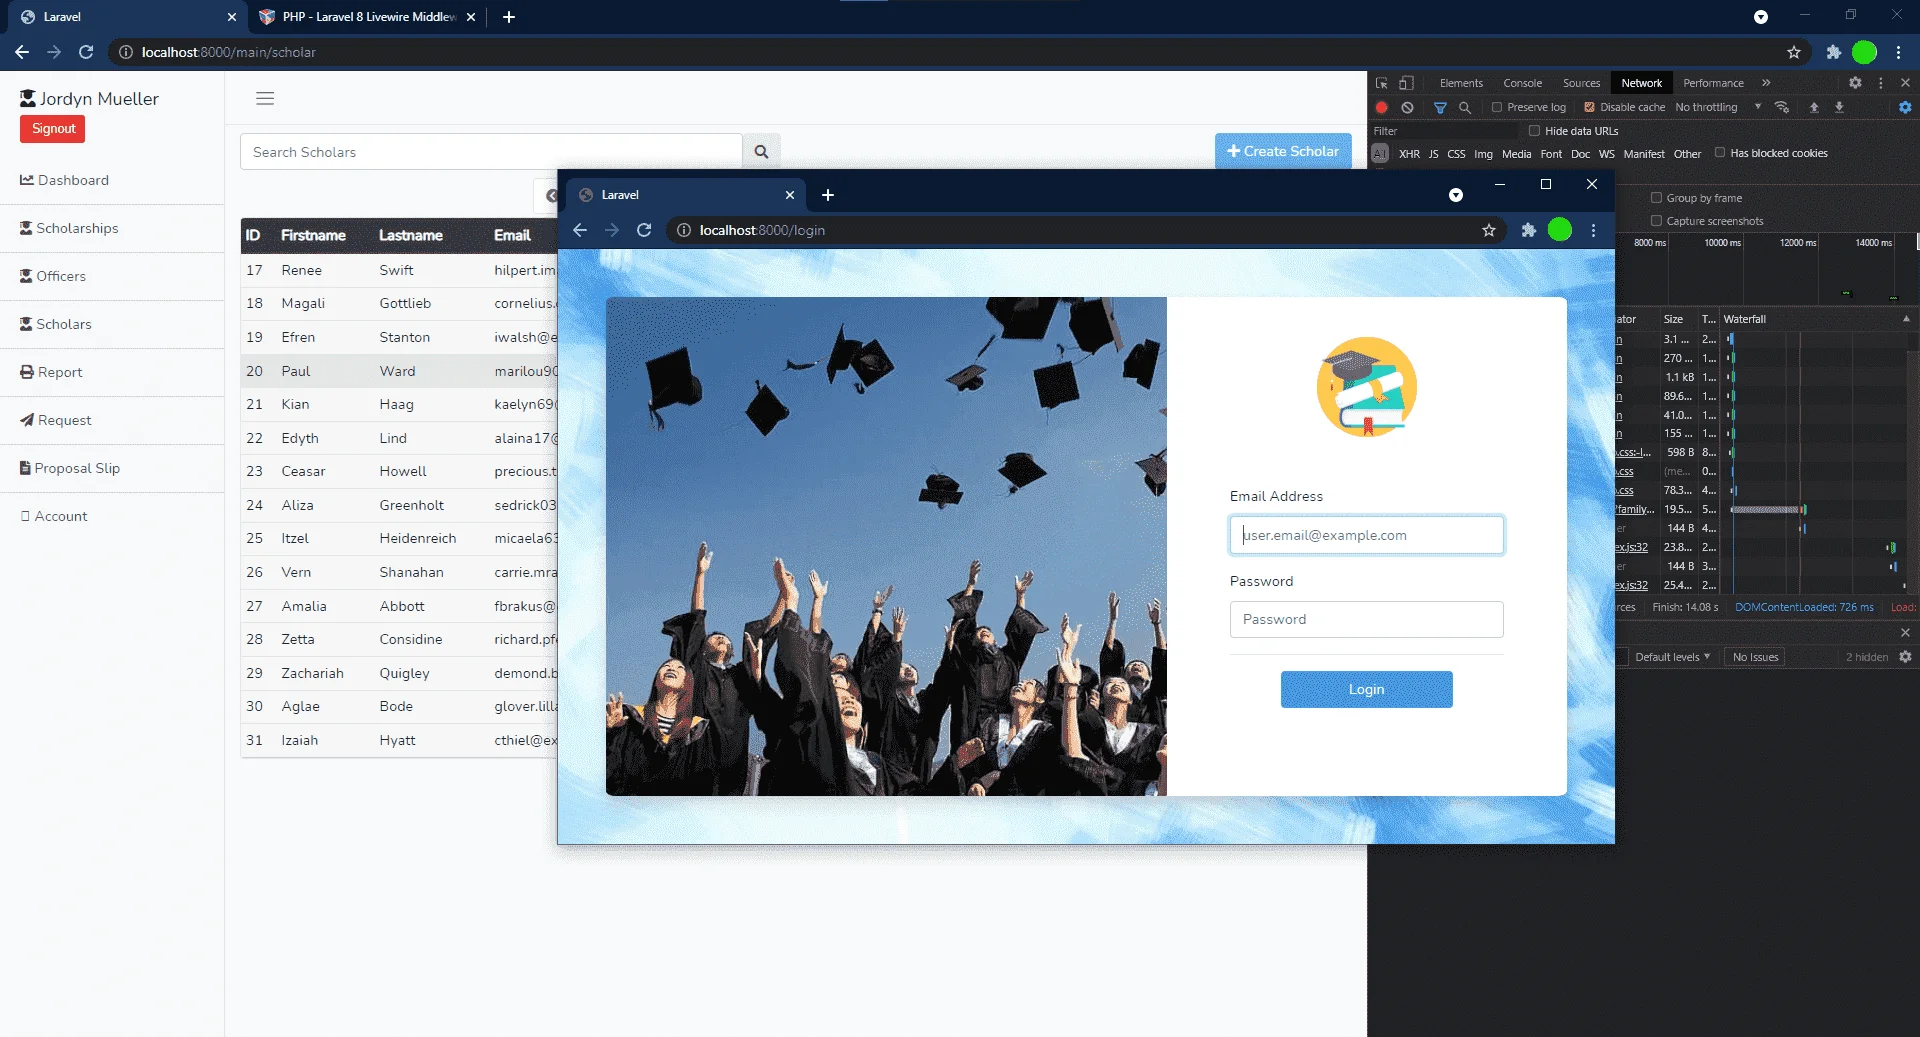Open the No throttling dropdown
Image resolution: width=1920 pixels, height=1037 pixels.
1718,107
